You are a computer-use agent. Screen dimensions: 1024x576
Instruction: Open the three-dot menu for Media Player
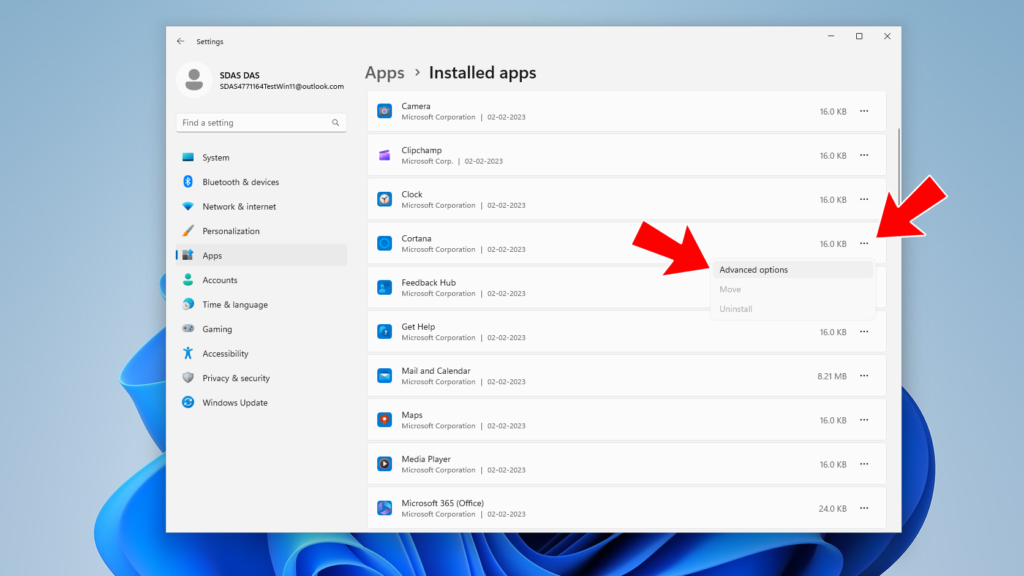tap(864, 464)
